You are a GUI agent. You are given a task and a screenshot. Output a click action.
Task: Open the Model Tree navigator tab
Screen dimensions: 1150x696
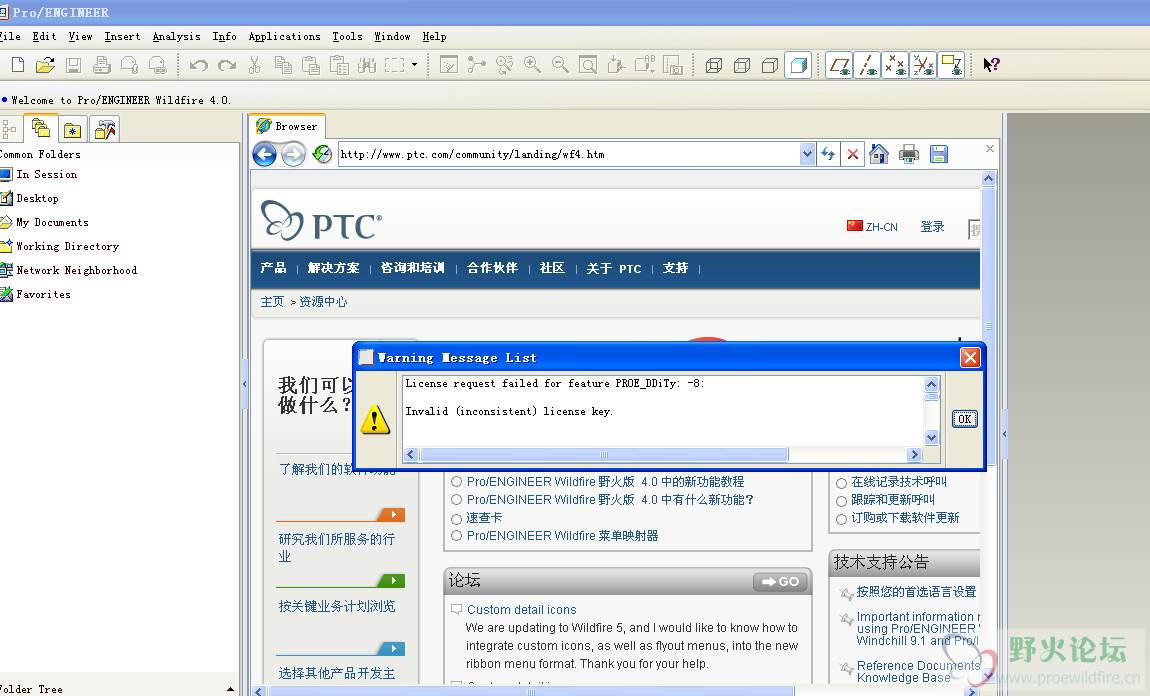click(x=9, y=130)
